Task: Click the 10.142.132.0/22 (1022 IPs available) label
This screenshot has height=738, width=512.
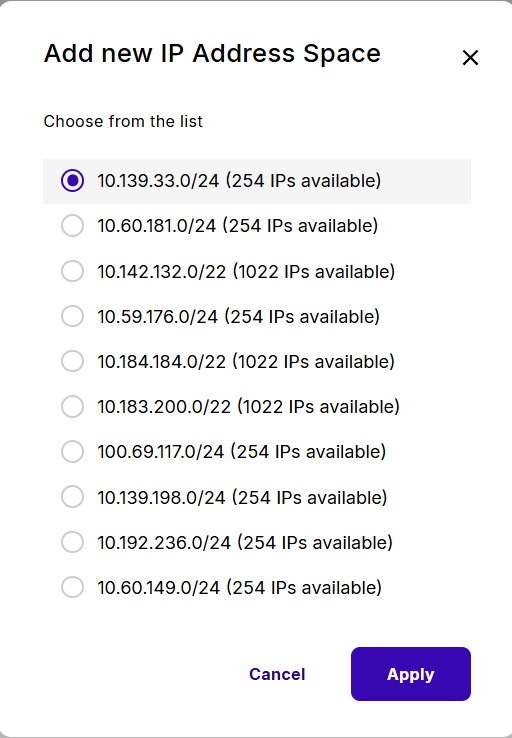Action: 246,272
